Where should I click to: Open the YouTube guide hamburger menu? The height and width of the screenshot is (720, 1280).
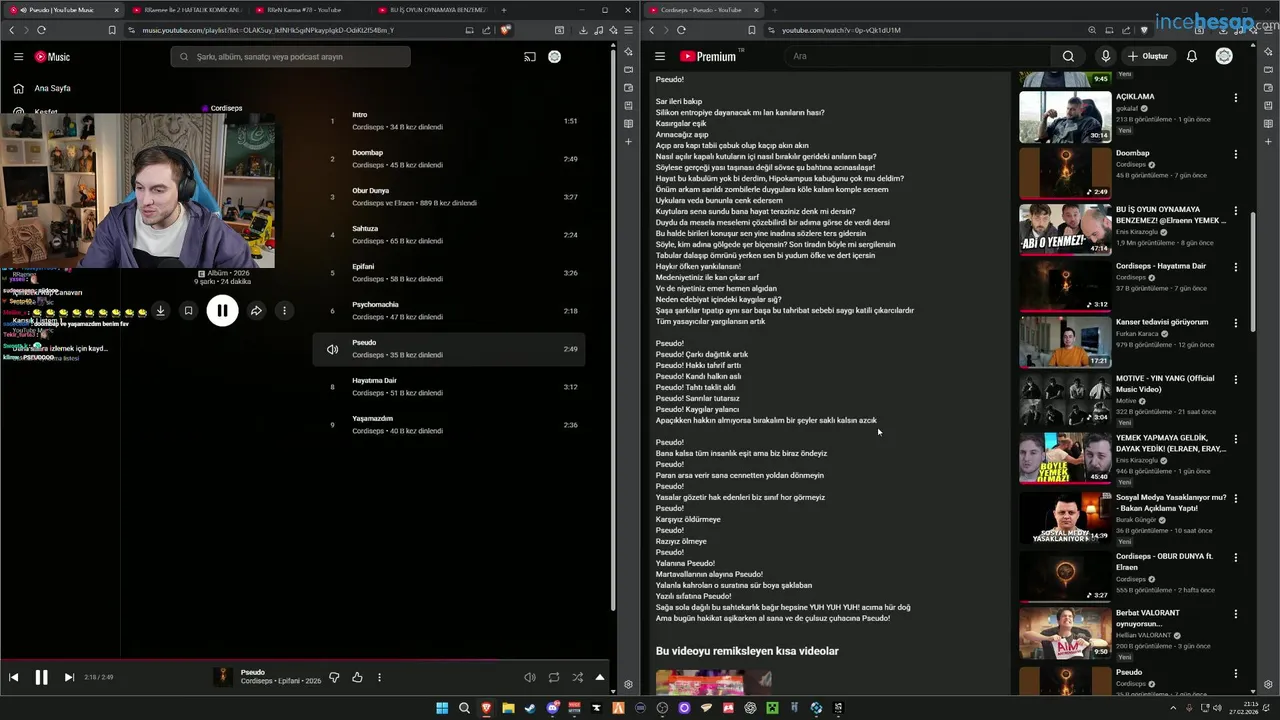(x=660, y=56)
